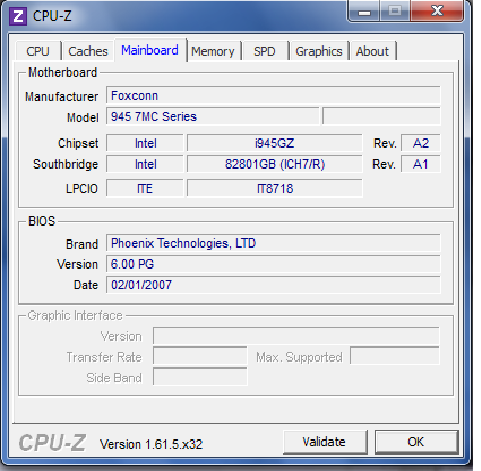Switch to the Graphics tab
This screenshot has height=471, width=481.
pos(319,51)
